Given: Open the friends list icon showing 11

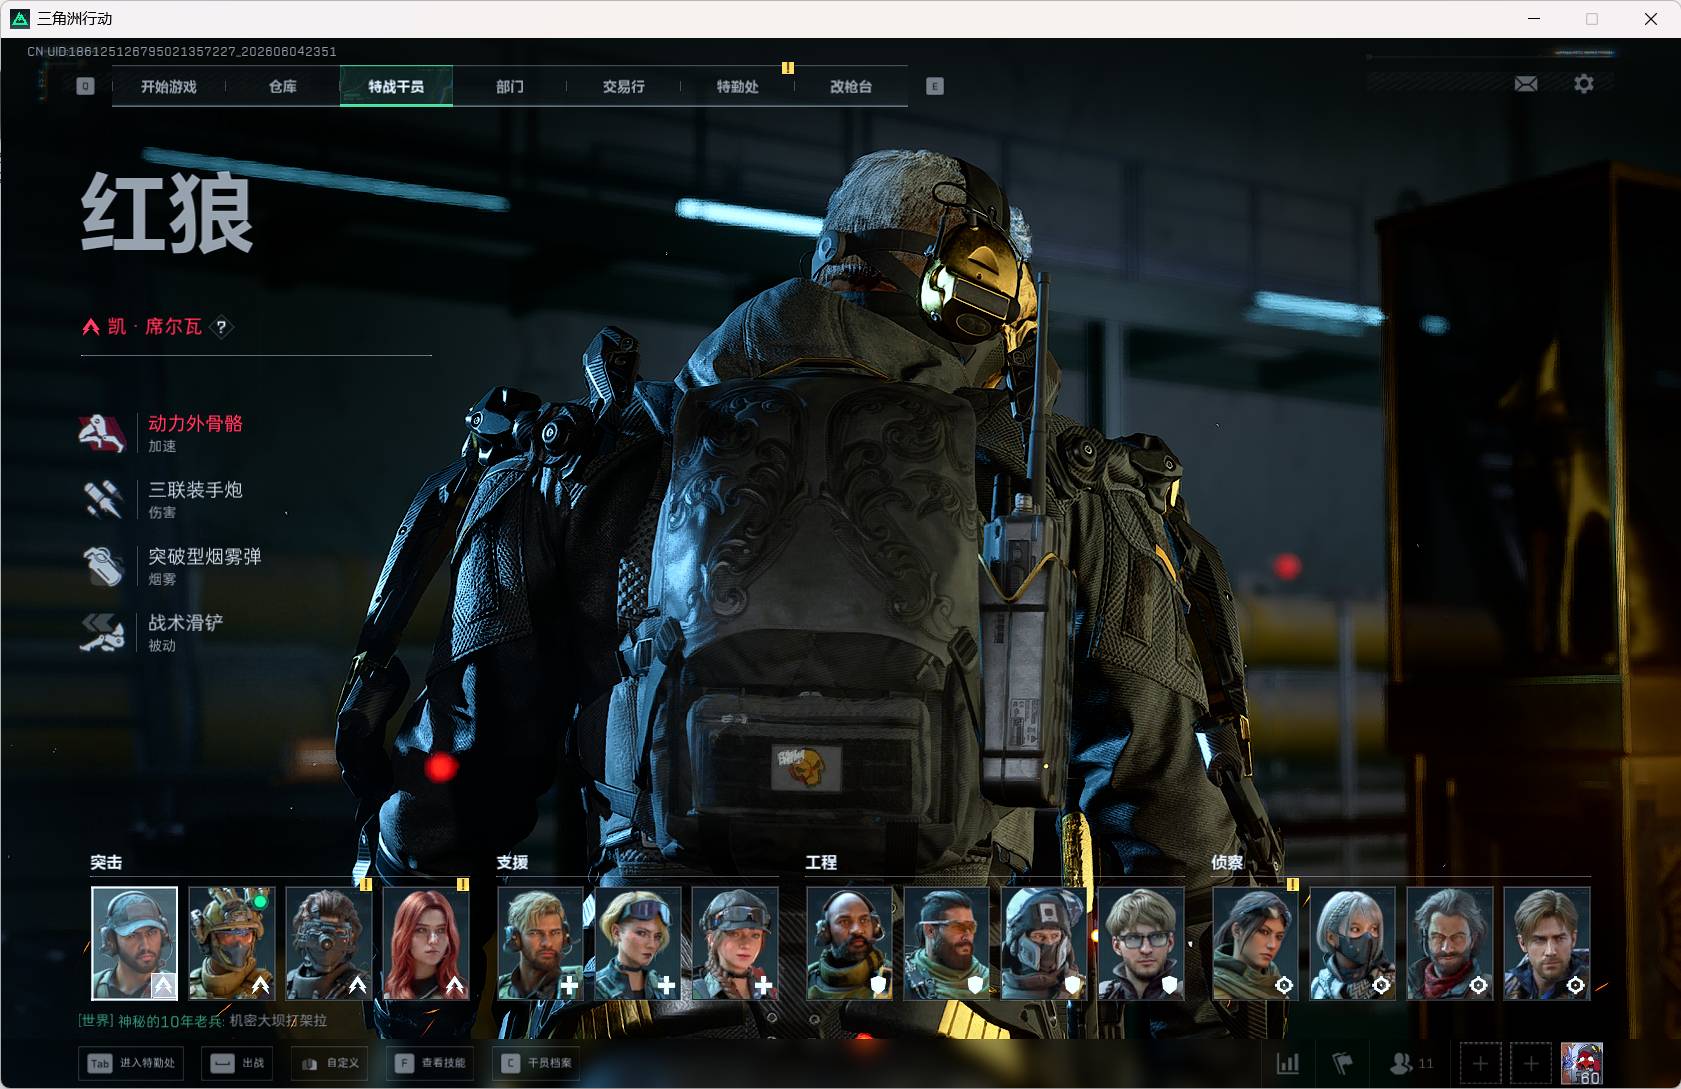Looking at the screenshot, I should (1411, 1063).
